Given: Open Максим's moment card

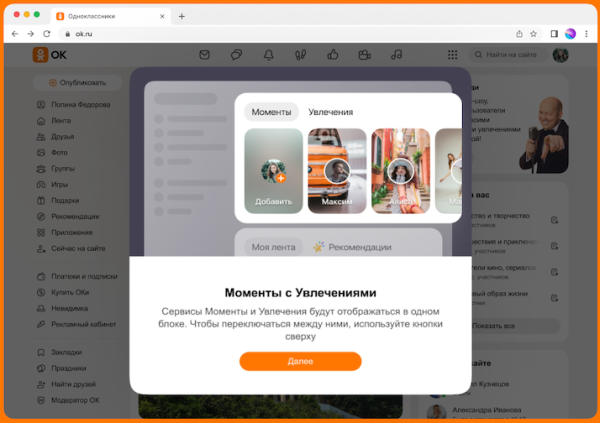Looking at the screenshot, I should tap(337, 171).
